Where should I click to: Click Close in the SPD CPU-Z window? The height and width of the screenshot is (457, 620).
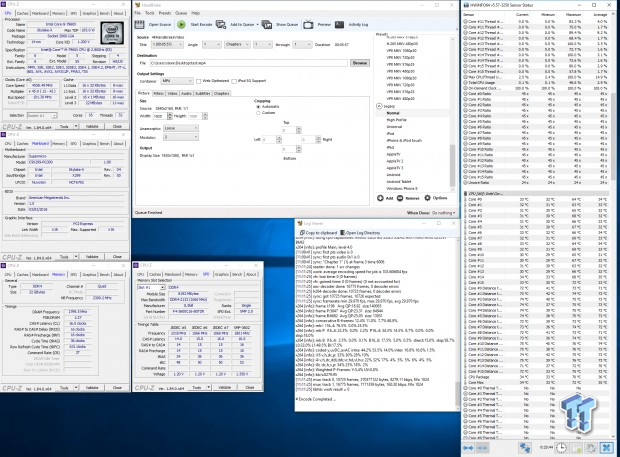point(250,387)
